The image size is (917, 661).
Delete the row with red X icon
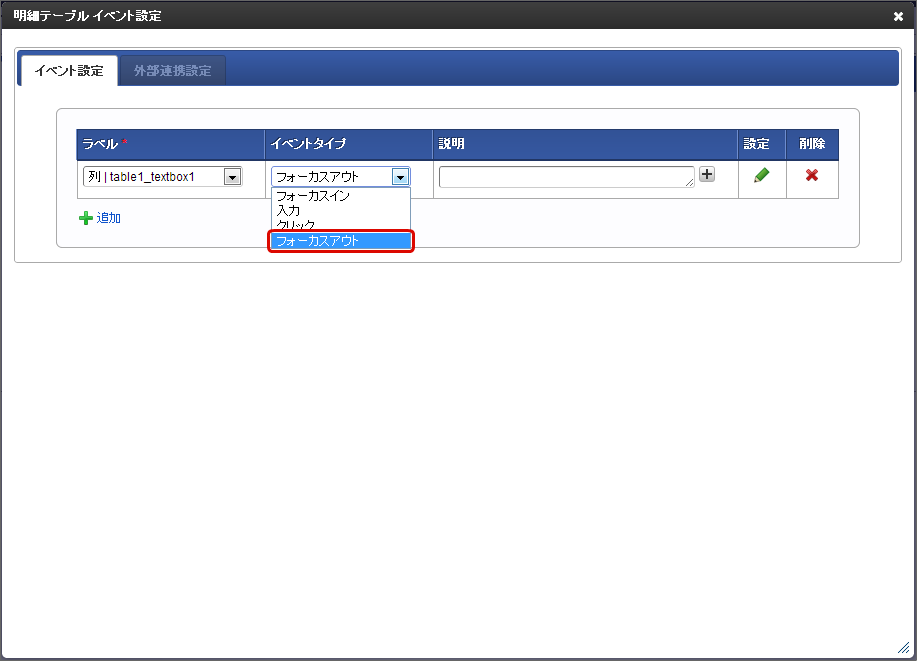coord(812,175)
